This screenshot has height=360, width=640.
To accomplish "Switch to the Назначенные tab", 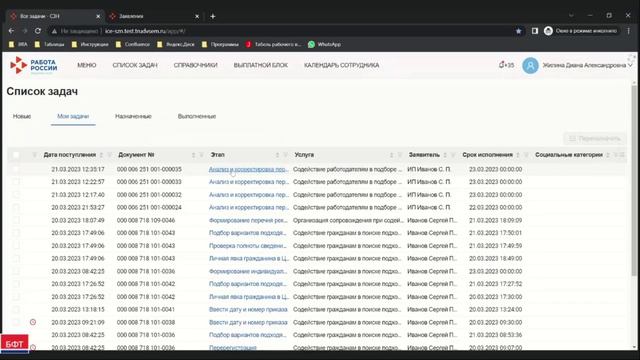I will 133,116.
